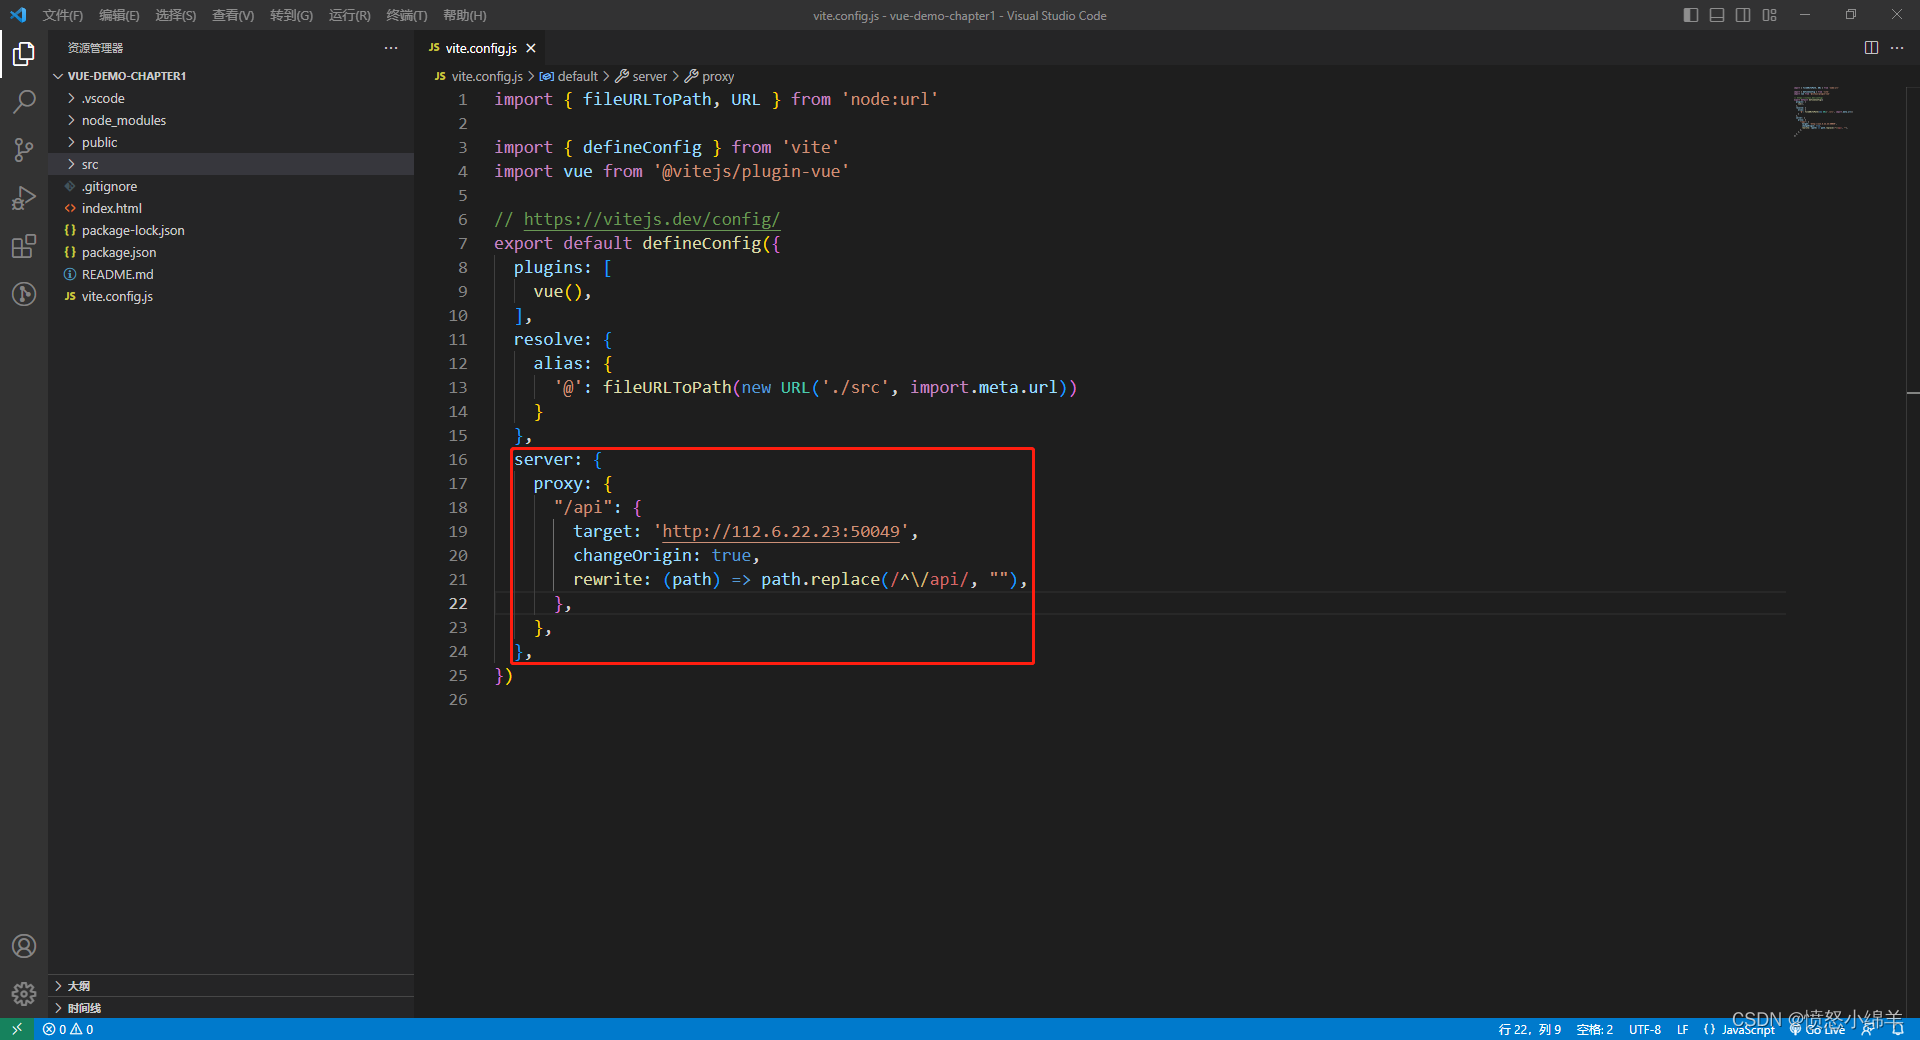The image size is (1920, 1040).
Task: Follow the https://vitejs.dev/config/ comment link
Action: 651,219
